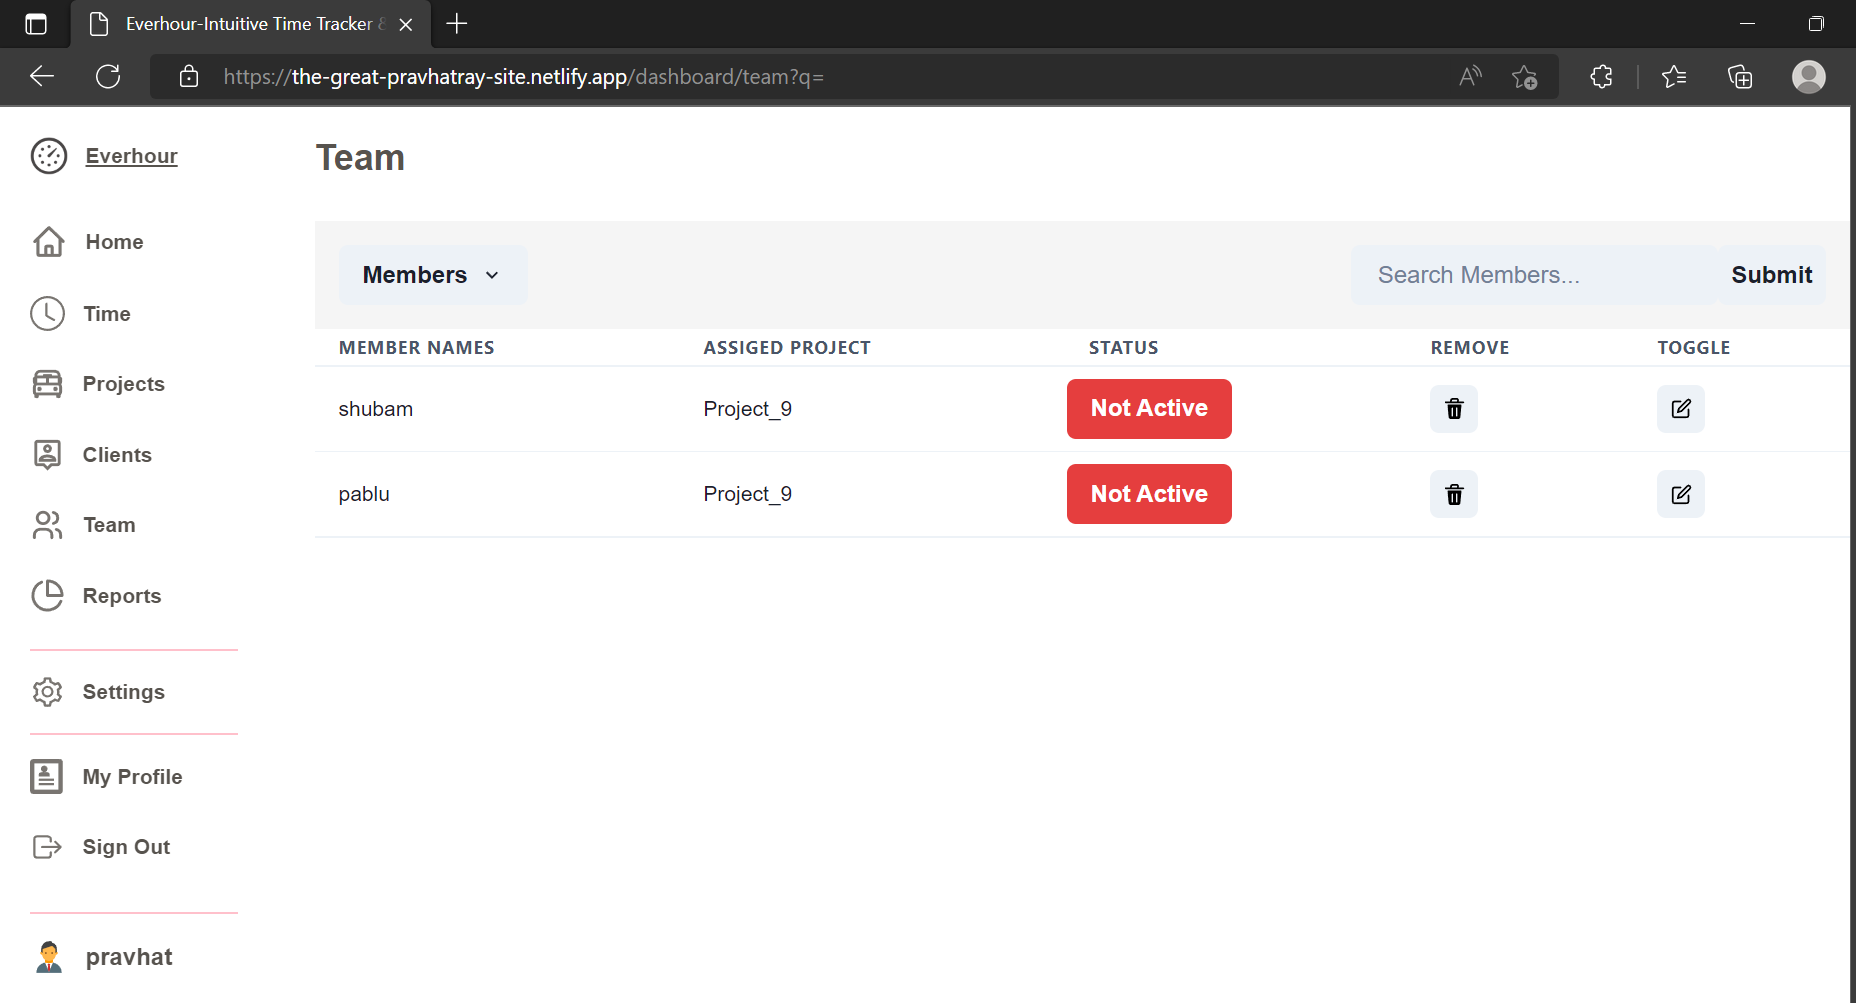Click the site lock info icon
The height and width of the screenshot is (1003, 1856).
(x=189, y=77)
